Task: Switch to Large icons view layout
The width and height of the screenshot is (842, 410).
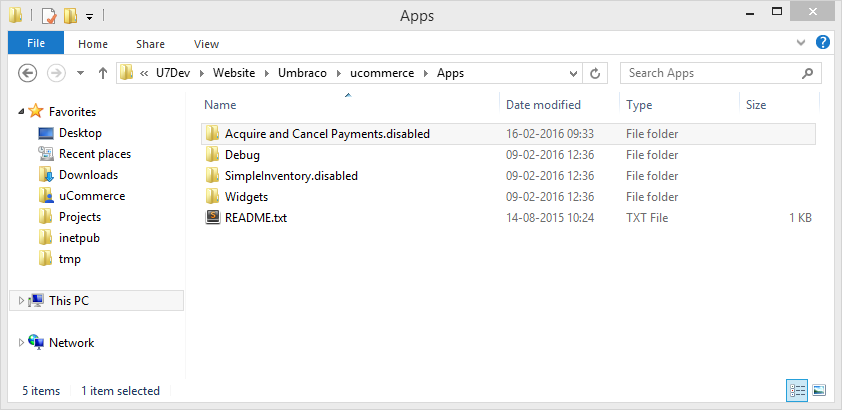Action: pos(819,390)
